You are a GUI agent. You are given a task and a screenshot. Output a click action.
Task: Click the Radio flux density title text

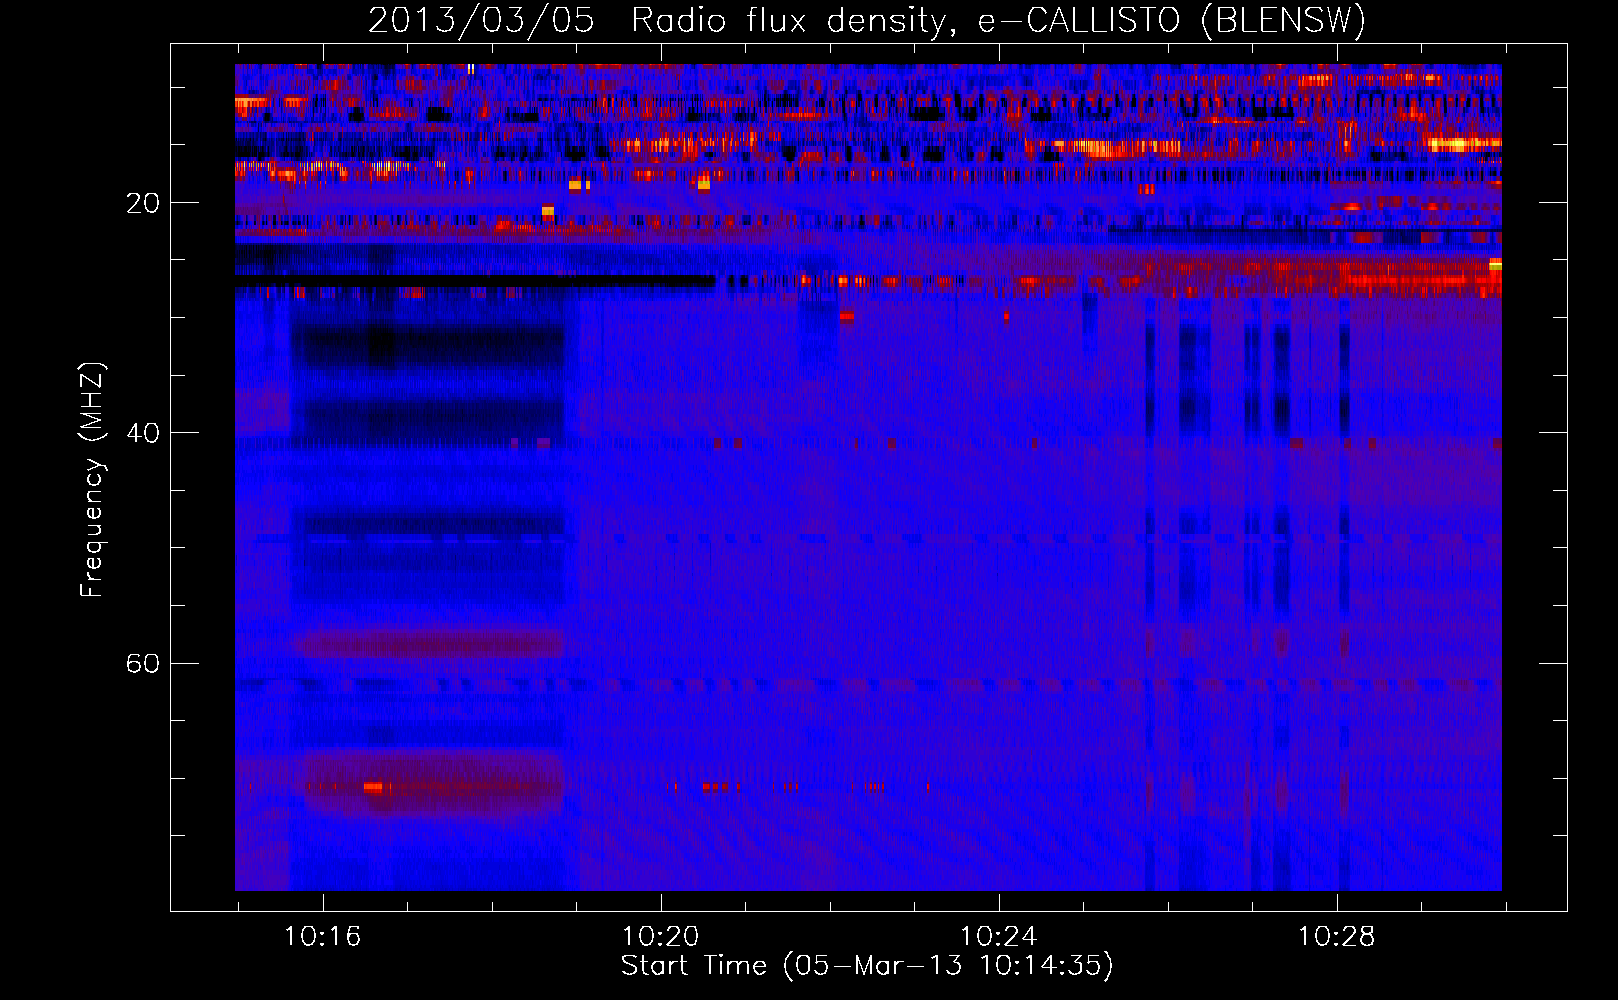pos(793,20)
